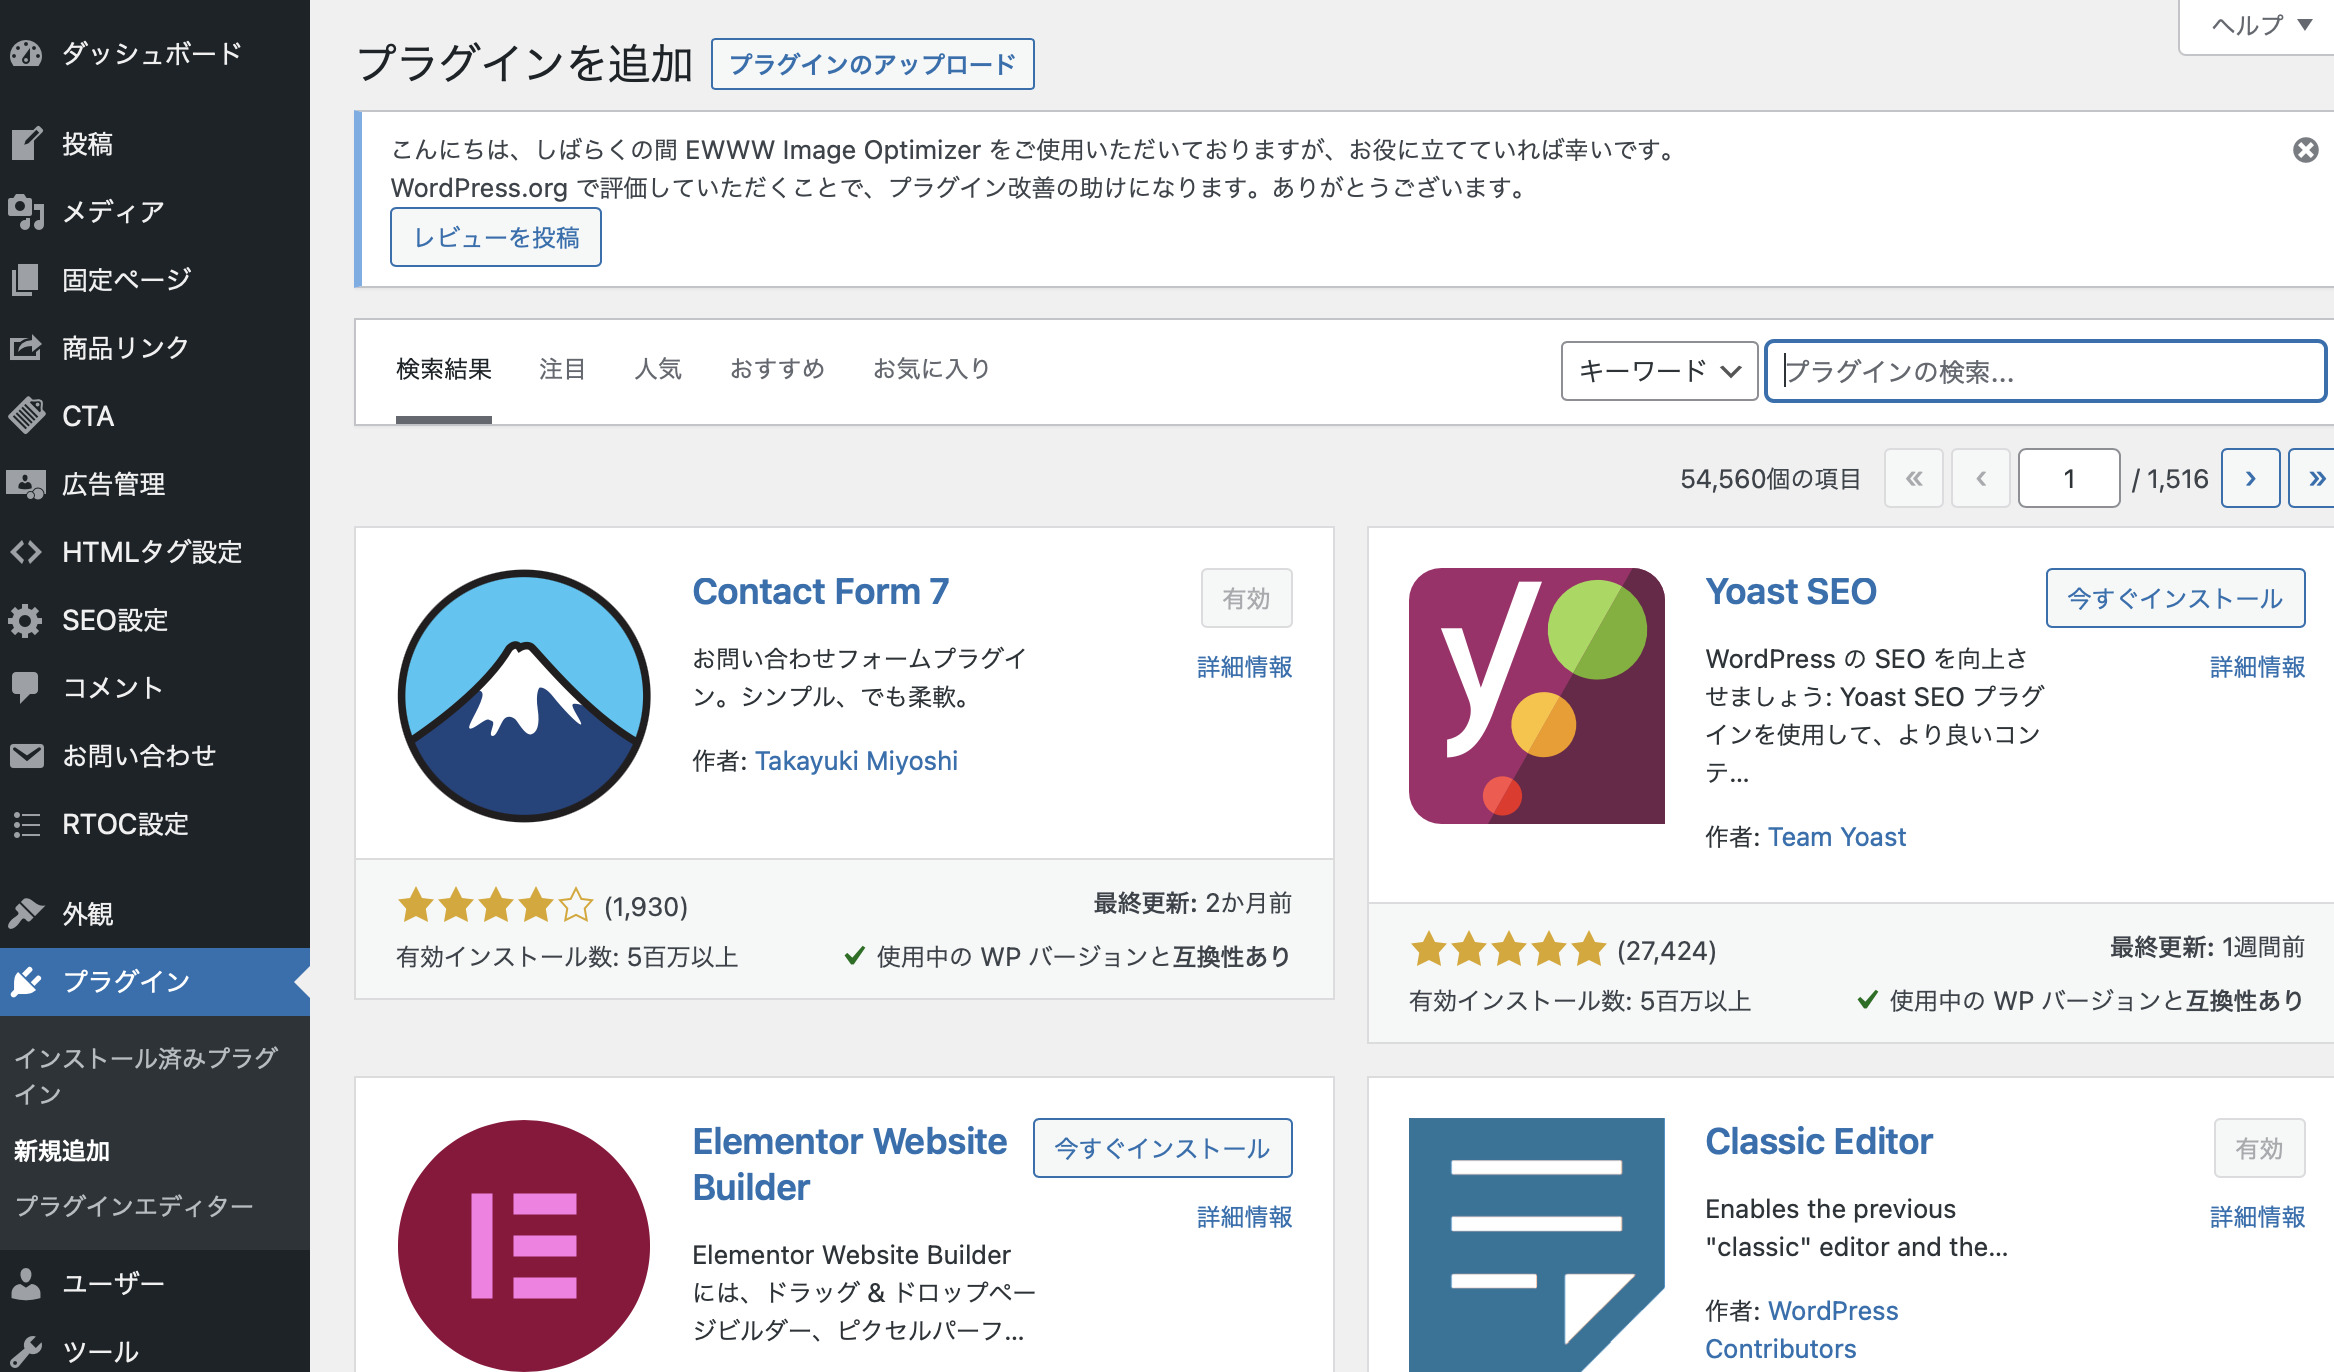
Task: Click the メディア media icon
Action: click(x=26, y=212)
